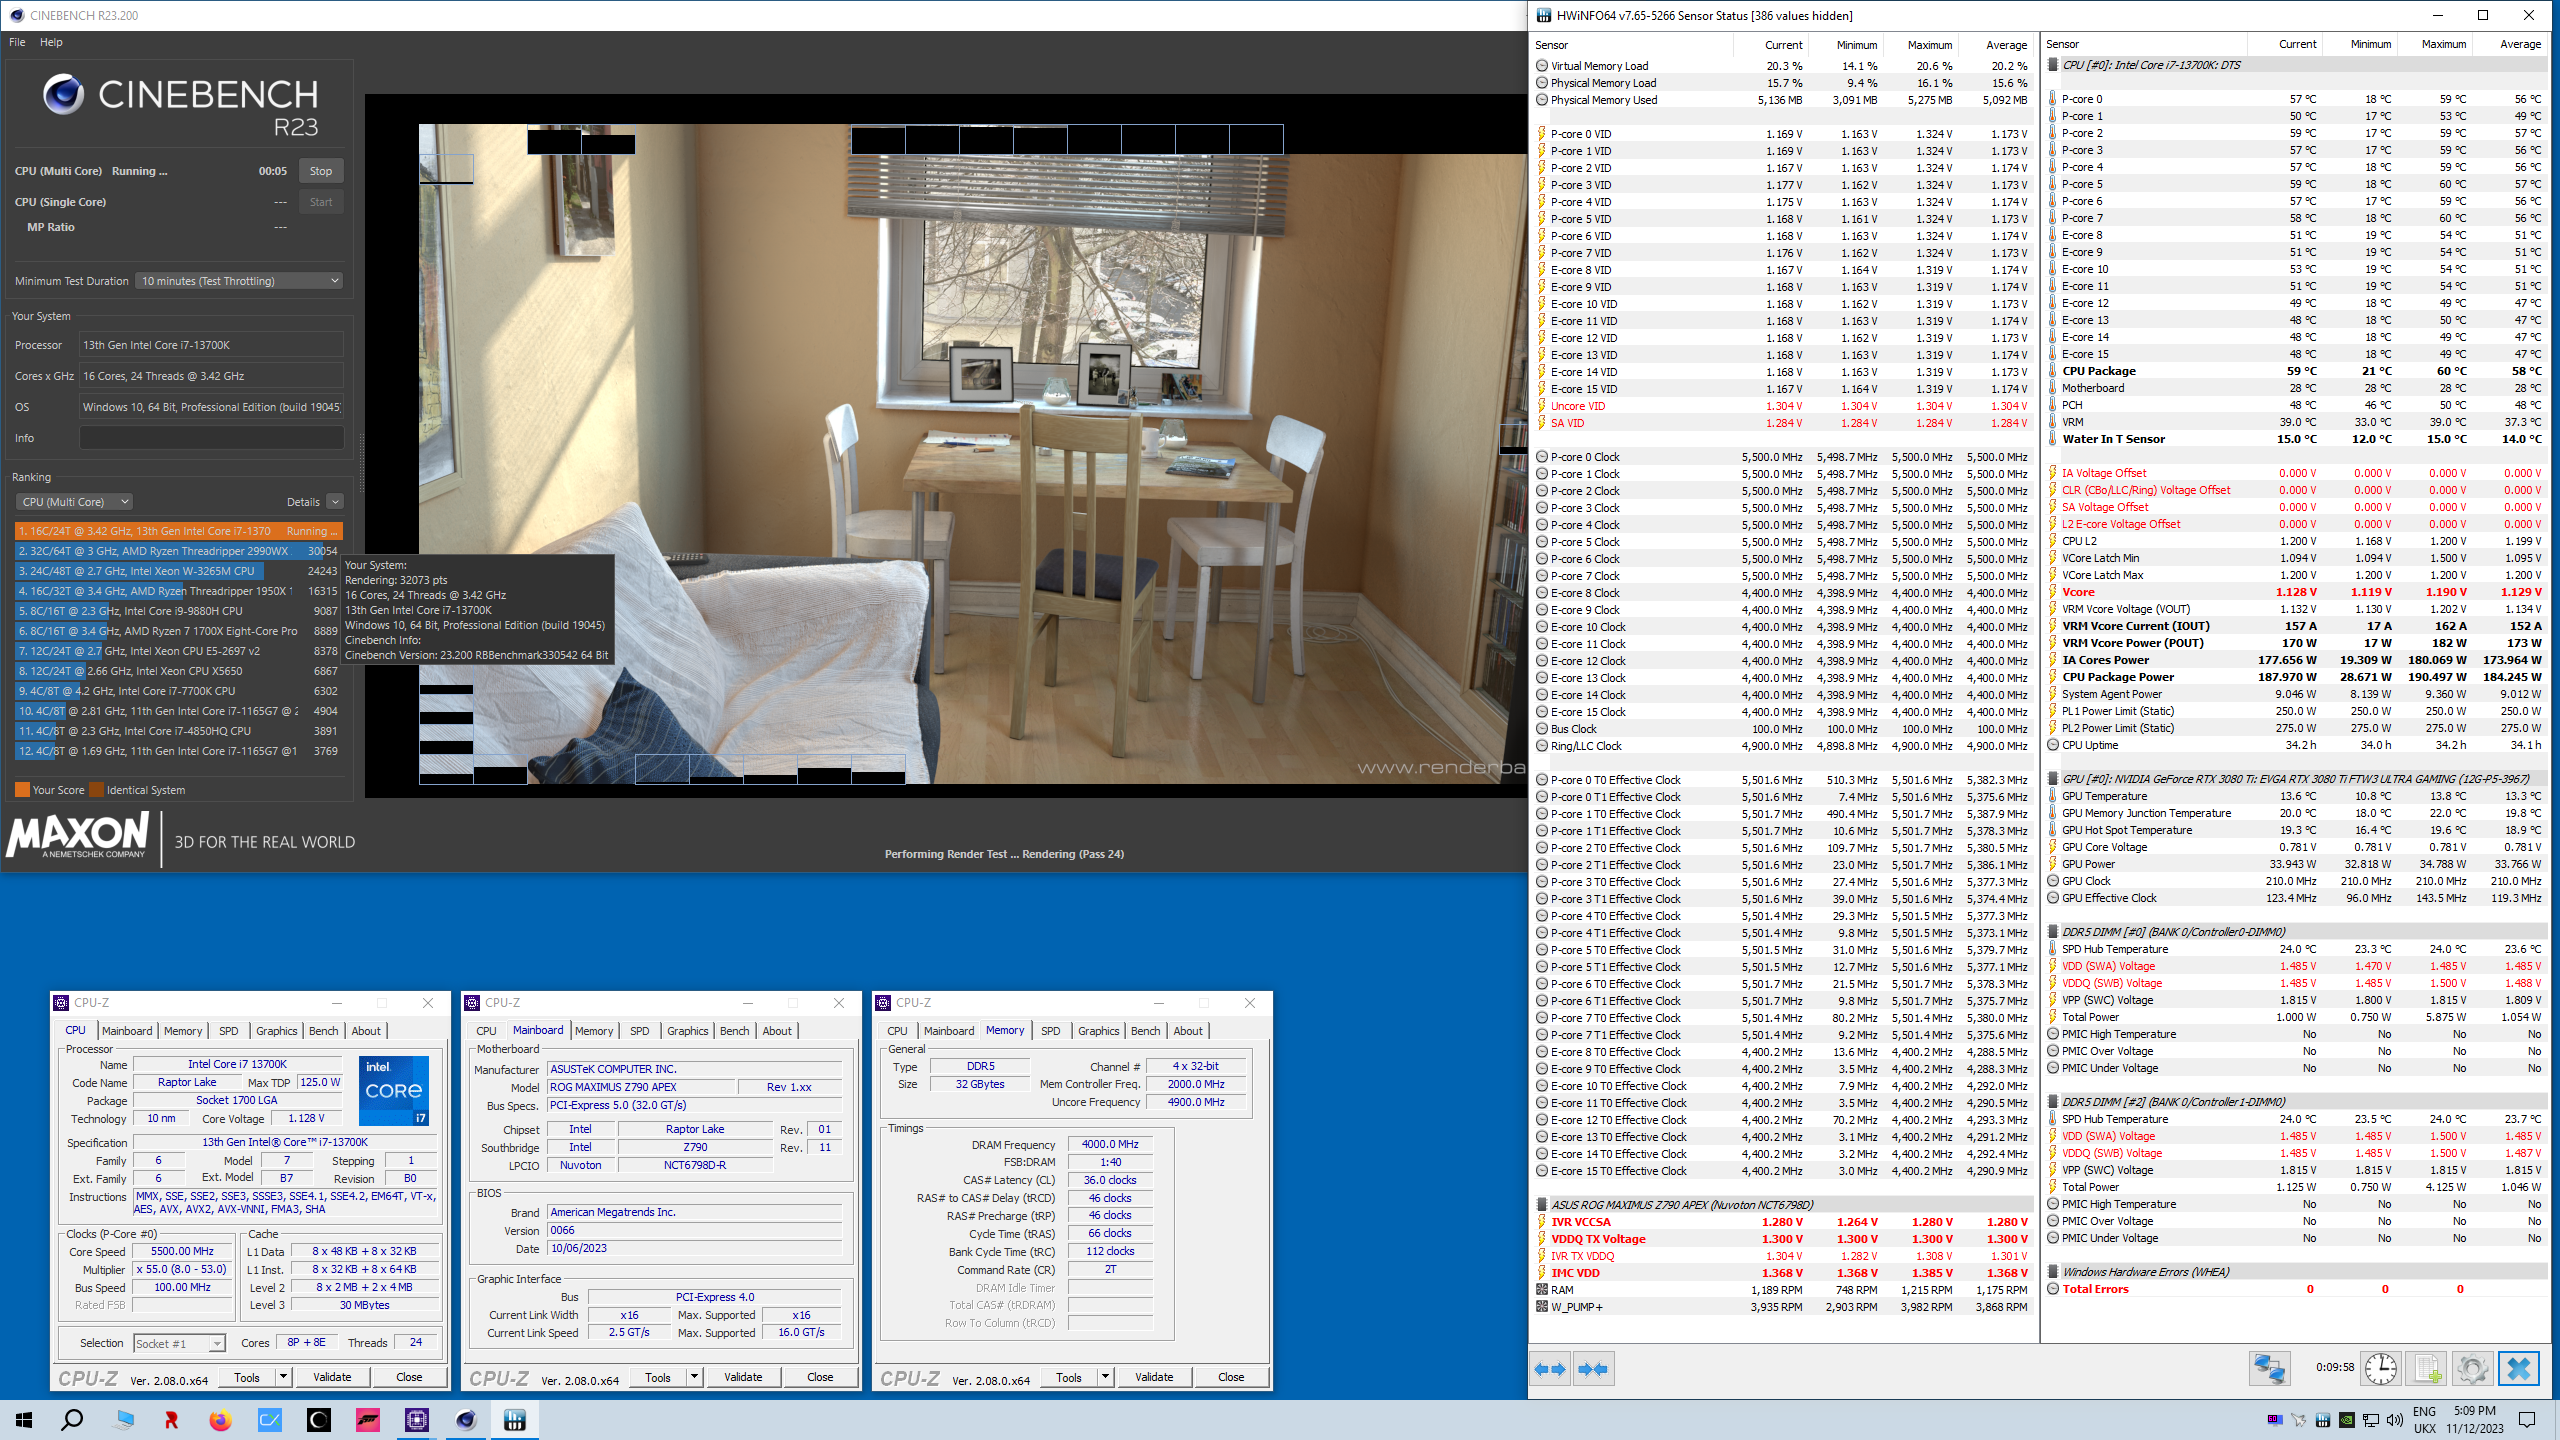Open Forza taskbar icon
This screenshot has width=2560, height=1440.
[x=368, y=1420]
